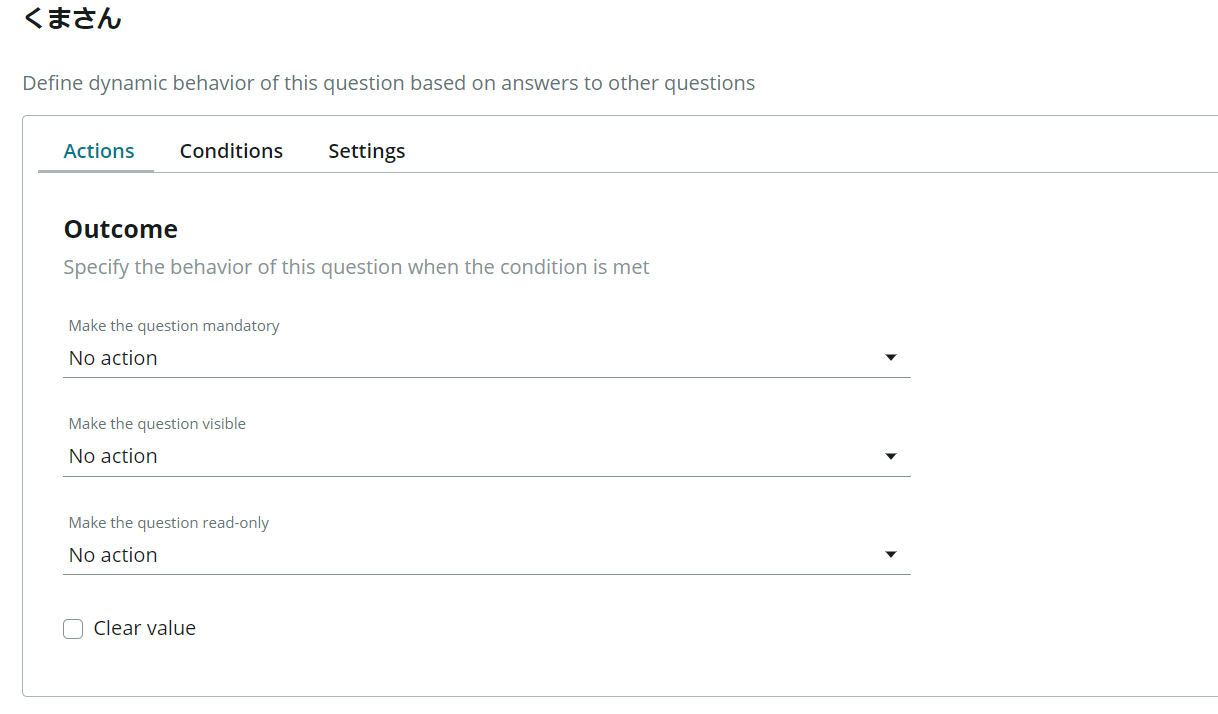
Task: Switch to the Conditions tab
Action: click(x=231, y=151)
